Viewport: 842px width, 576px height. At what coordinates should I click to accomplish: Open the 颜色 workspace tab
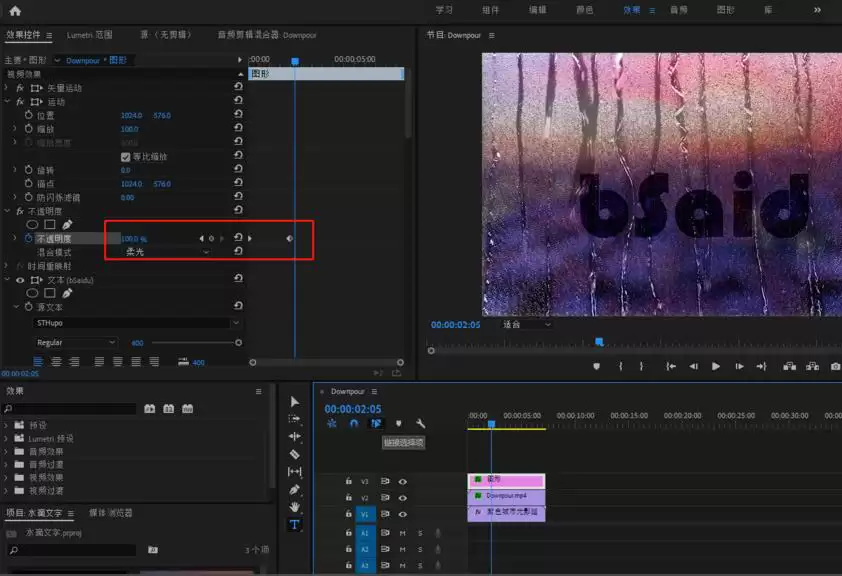[x=583, y=10]
